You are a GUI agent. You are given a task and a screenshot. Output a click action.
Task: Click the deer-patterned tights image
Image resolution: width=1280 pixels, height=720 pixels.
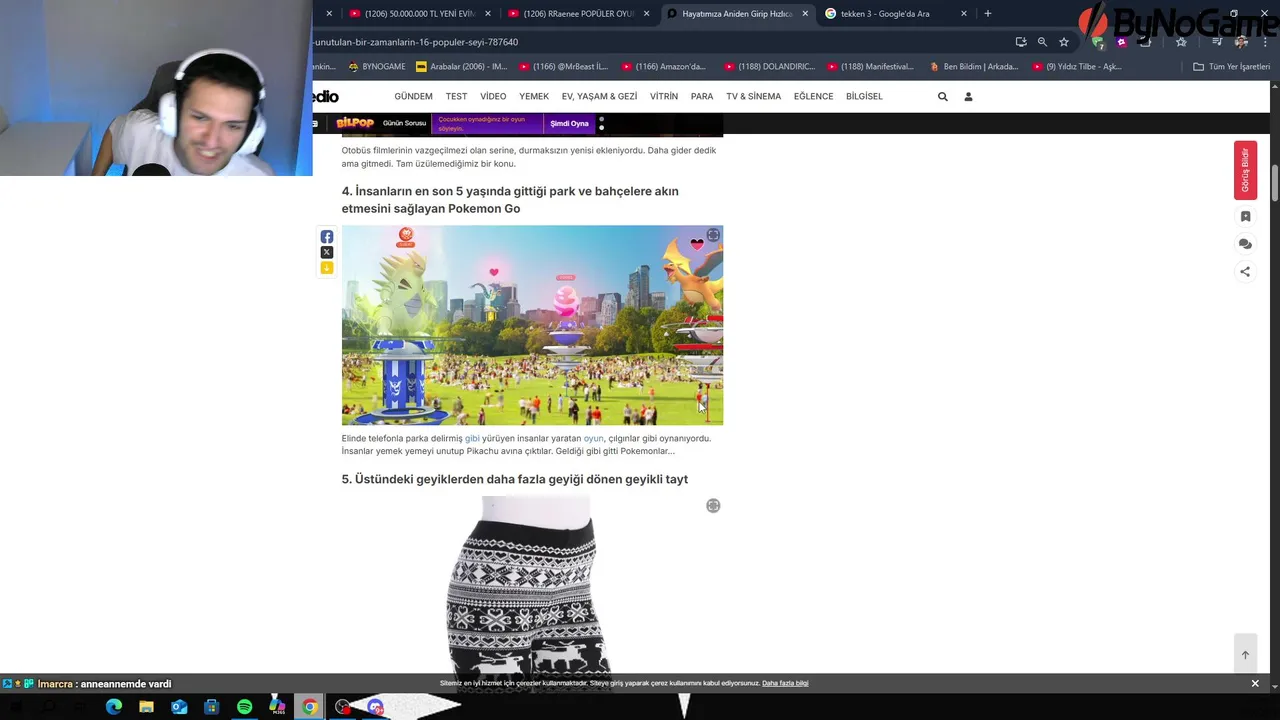click(x=532, y=587)
